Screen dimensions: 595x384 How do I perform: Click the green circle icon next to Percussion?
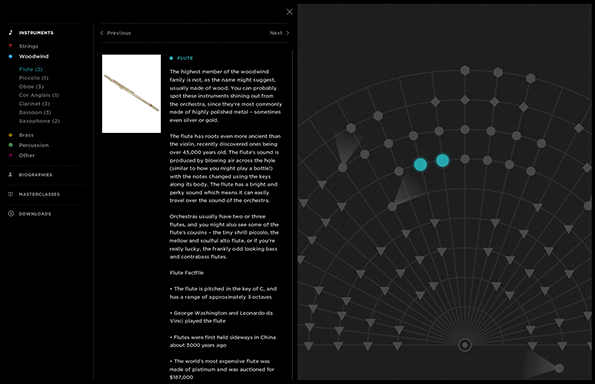tap(11, 145)
